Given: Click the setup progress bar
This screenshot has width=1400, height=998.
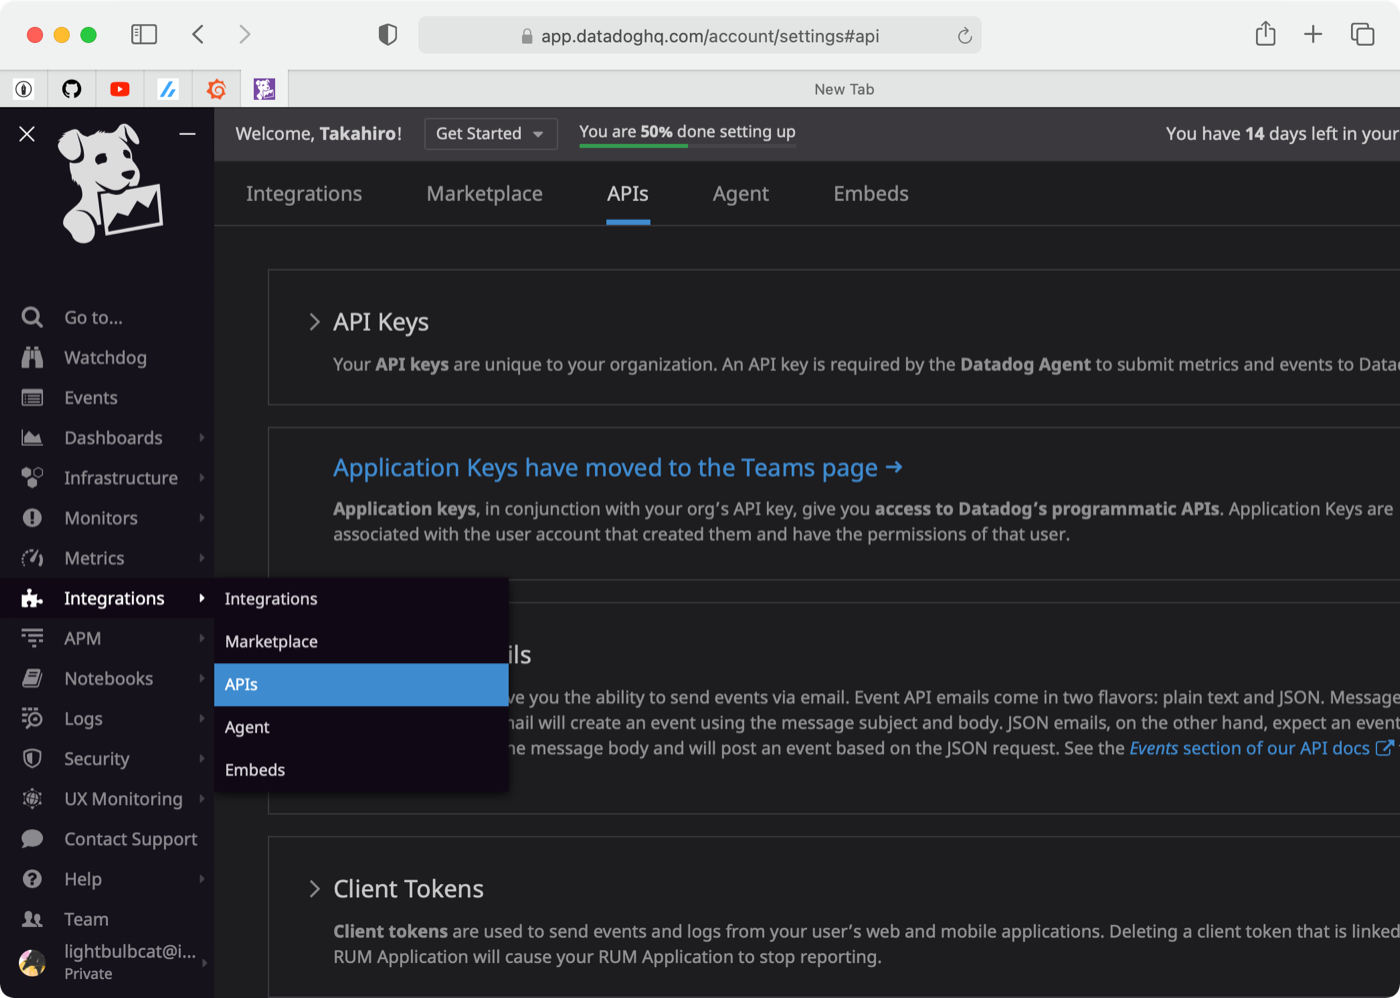Looking at the screenshot, I should tap(688, 146).
